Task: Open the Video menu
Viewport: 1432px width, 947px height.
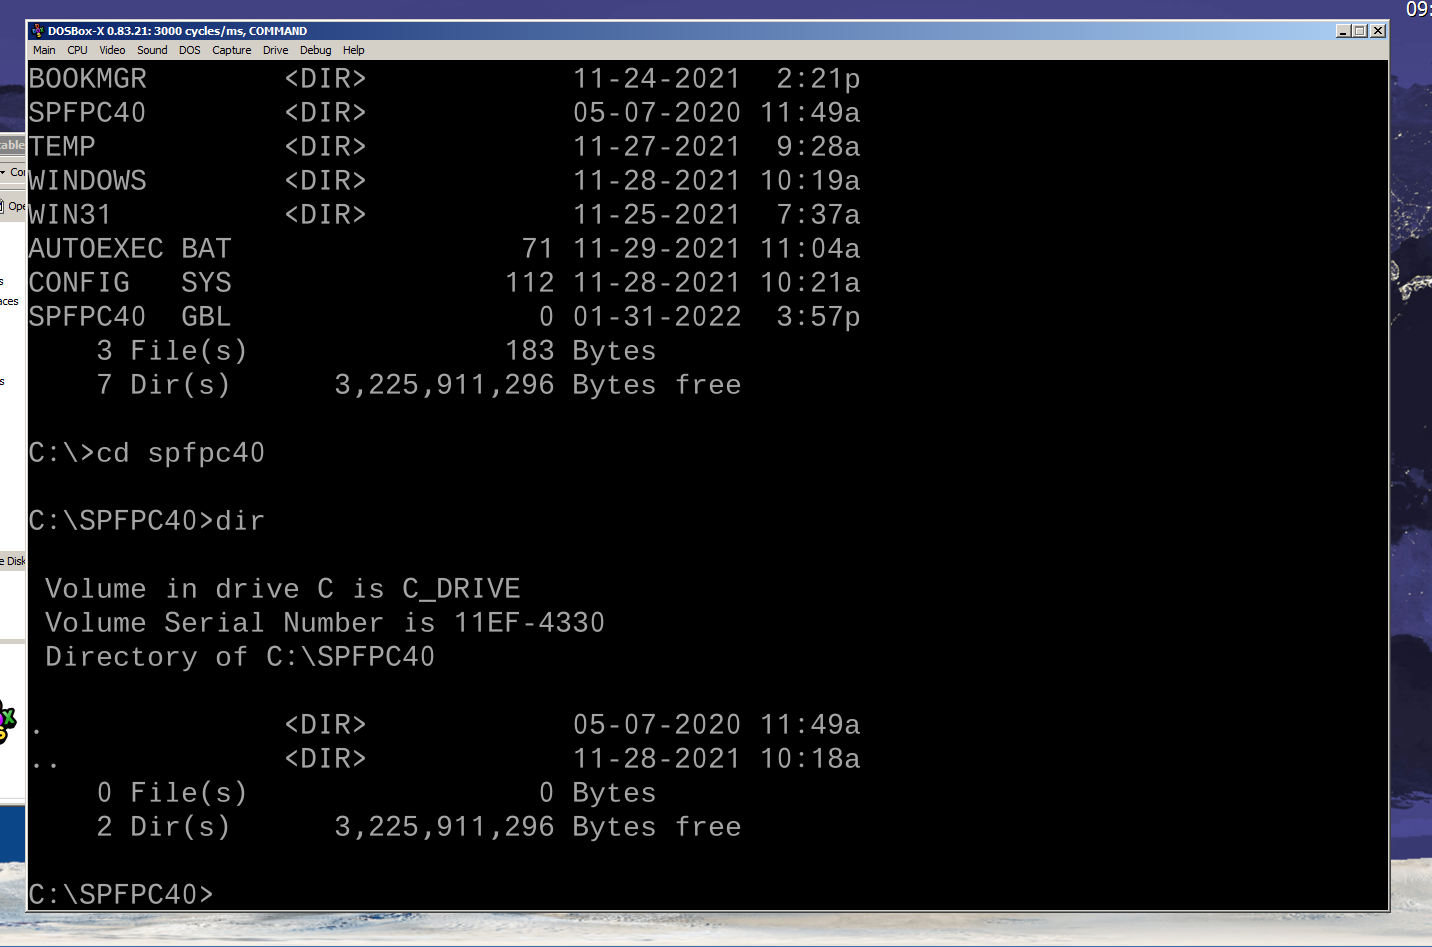Action: pyautogui.click(x=112, y=50)
